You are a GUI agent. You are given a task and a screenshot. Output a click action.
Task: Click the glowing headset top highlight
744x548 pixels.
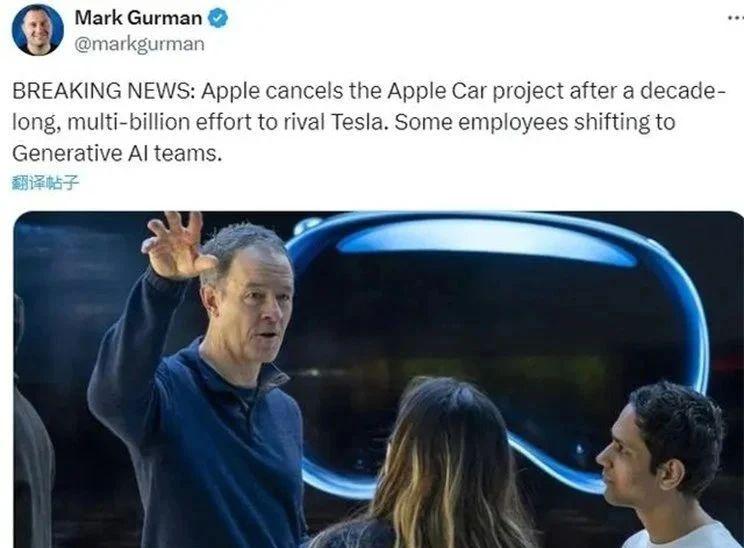pyautogui.click(x=484, y=242)
